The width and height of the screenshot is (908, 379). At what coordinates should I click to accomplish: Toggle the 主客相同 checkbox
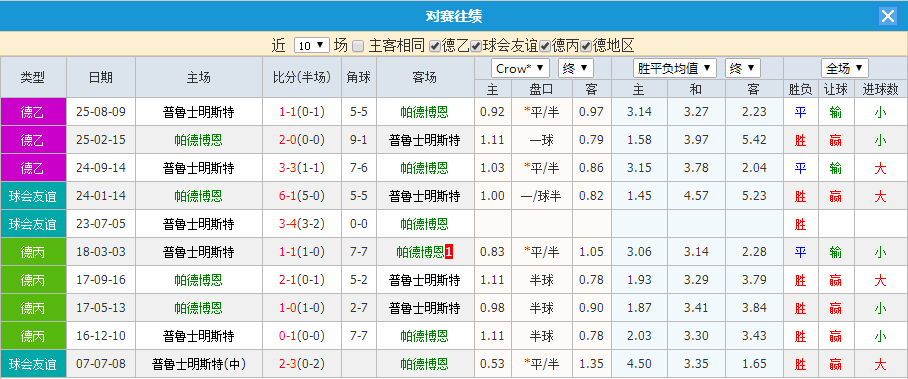click(x=358, y=46)
